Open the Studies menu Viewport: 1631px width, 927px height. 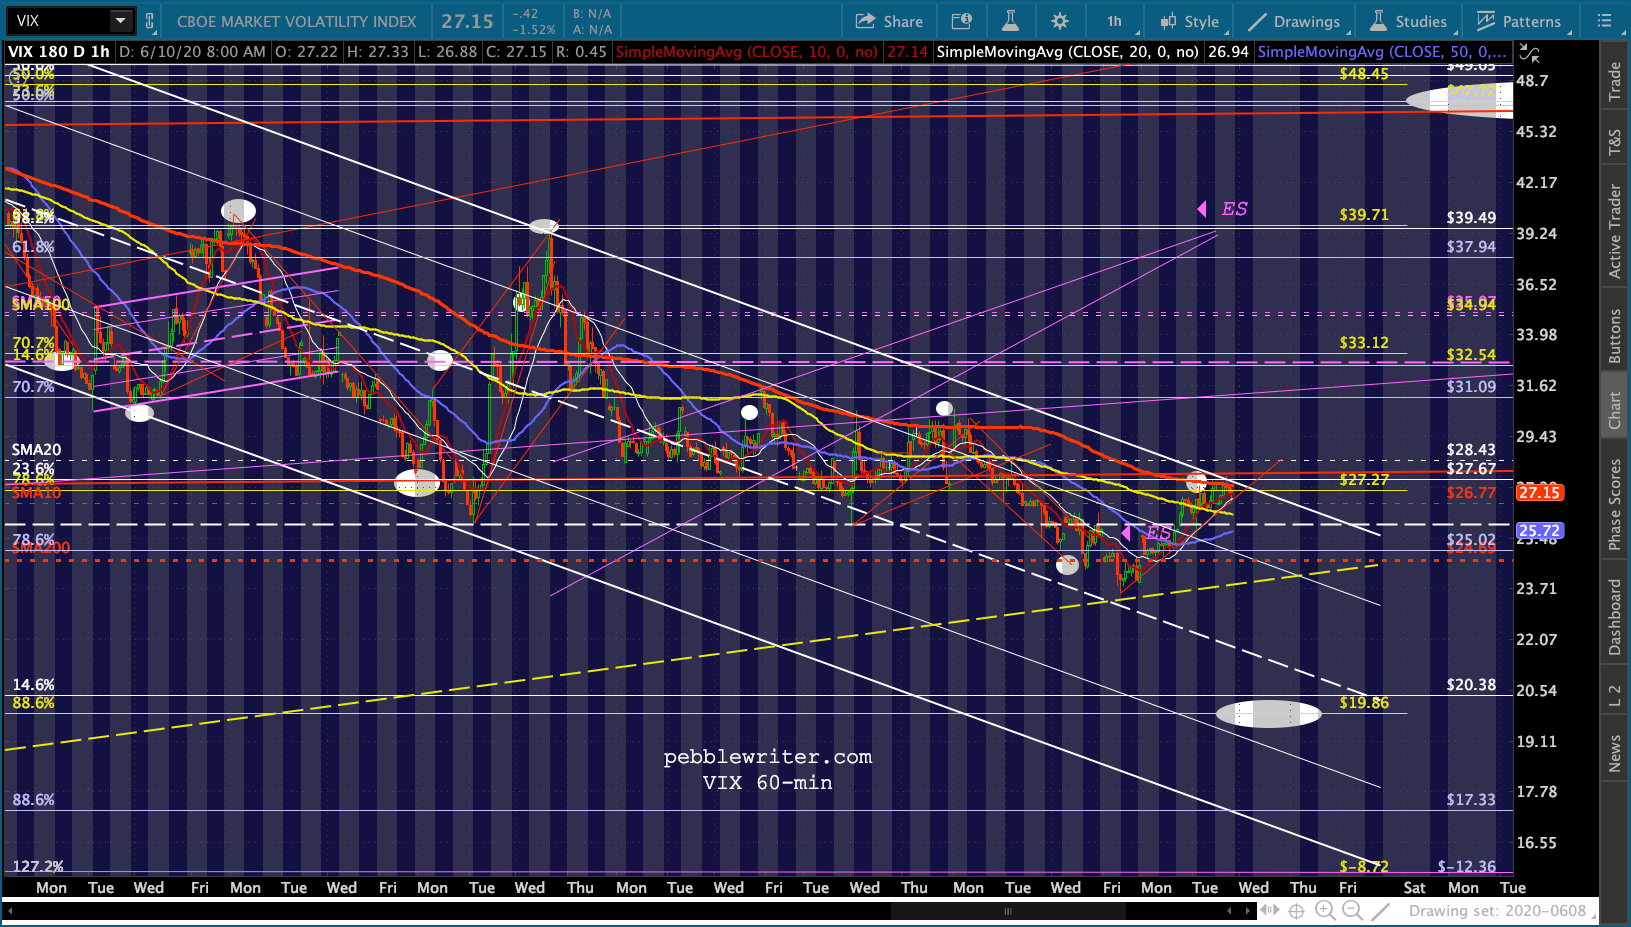coord(1408,21)
